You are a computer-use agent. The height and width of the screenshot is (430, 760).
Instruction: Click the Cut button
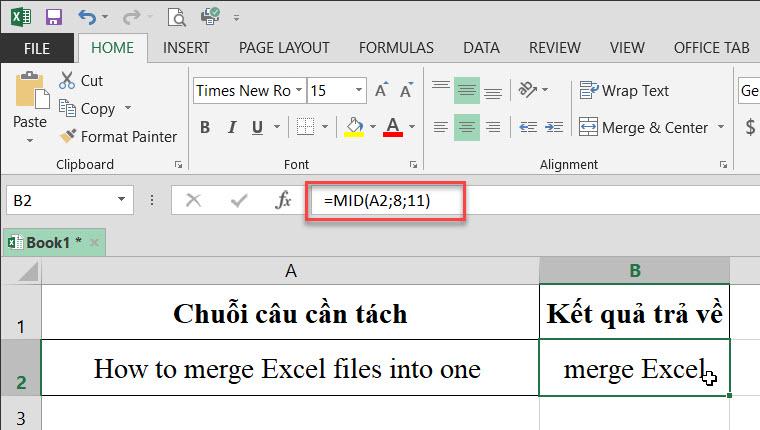81,80
